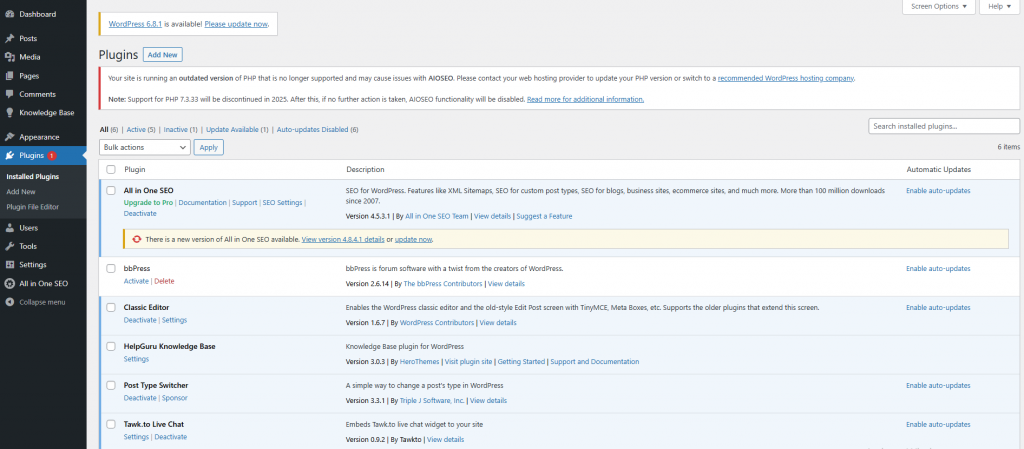
Task: Check the All in One SEO checkbox
Action: 111,191
